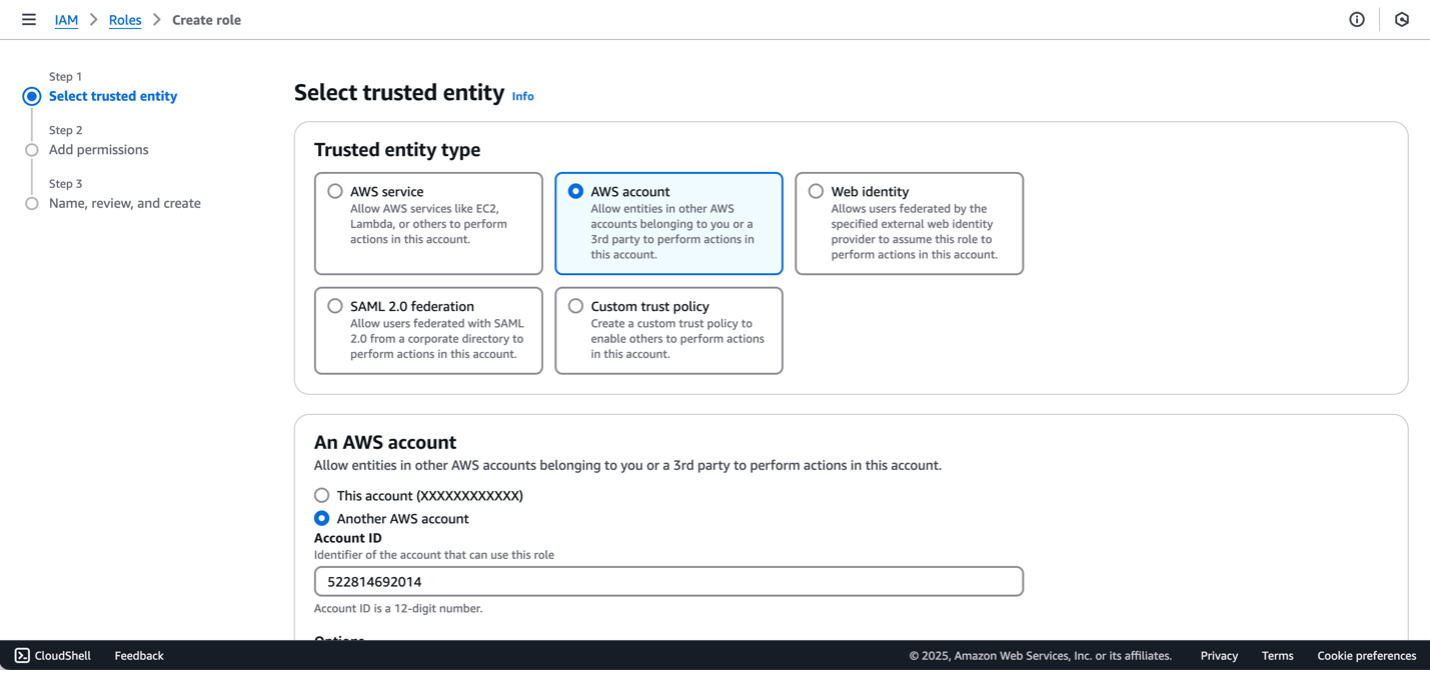
Task: Select the This account radio button
Action: click(x=322, y=495)
